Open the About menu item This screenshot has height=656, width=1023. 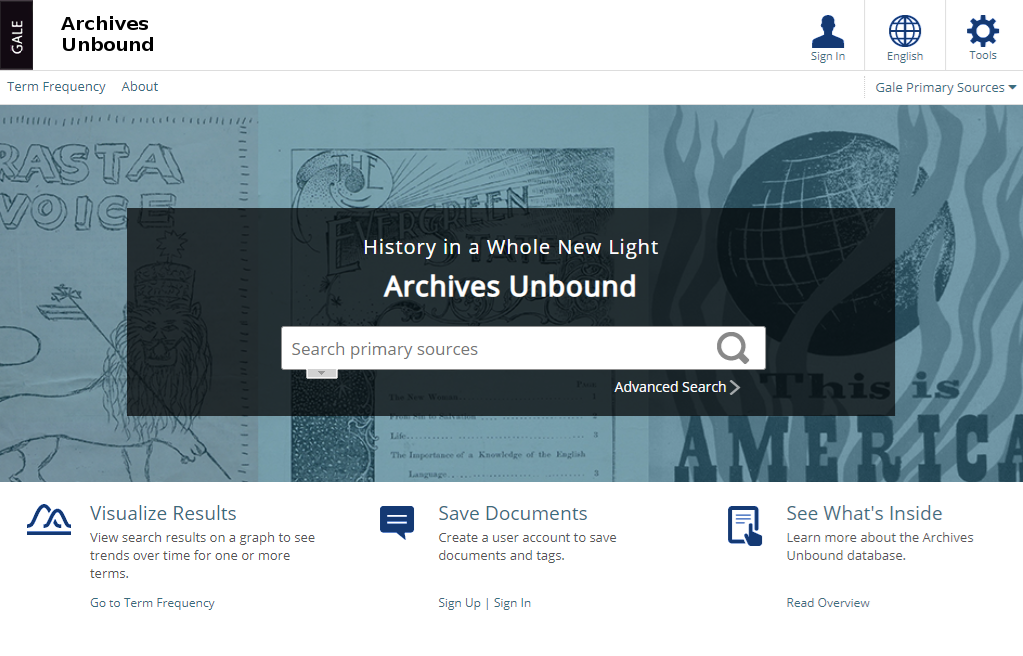coord(140,87)
